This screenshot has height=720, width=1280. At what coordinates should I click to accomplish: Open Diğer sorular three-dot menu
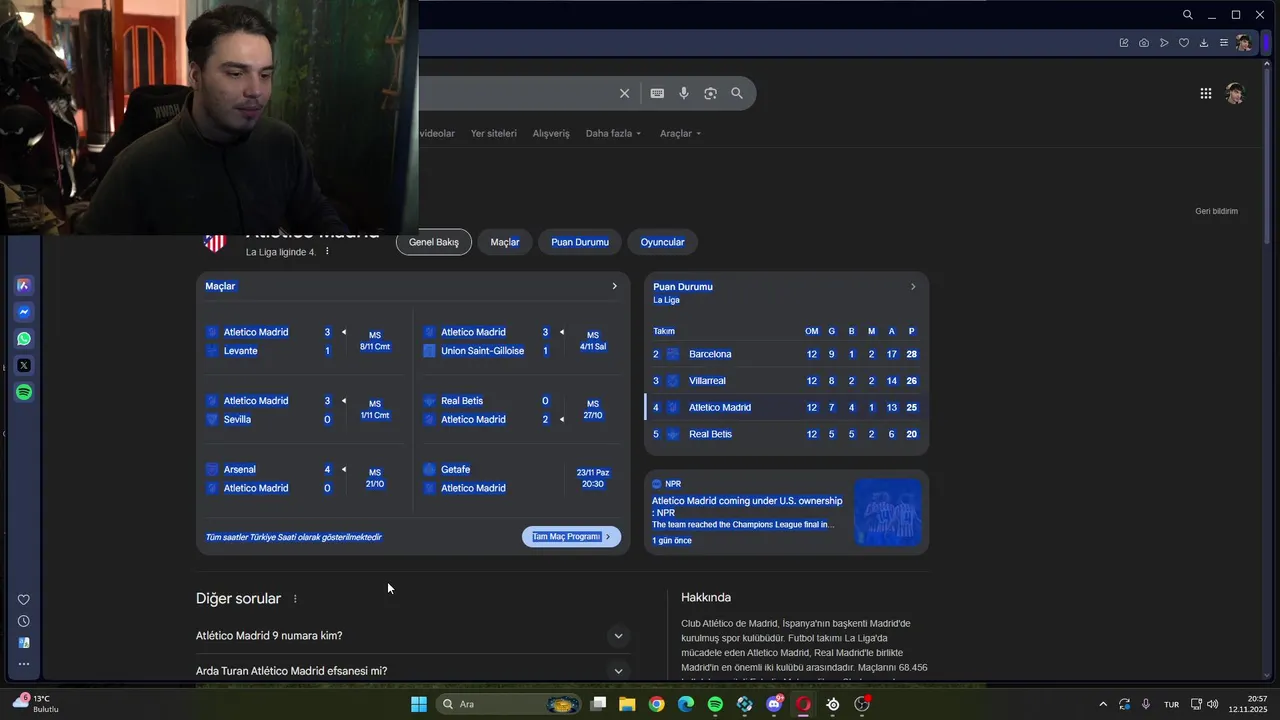[x=295, y=599]
